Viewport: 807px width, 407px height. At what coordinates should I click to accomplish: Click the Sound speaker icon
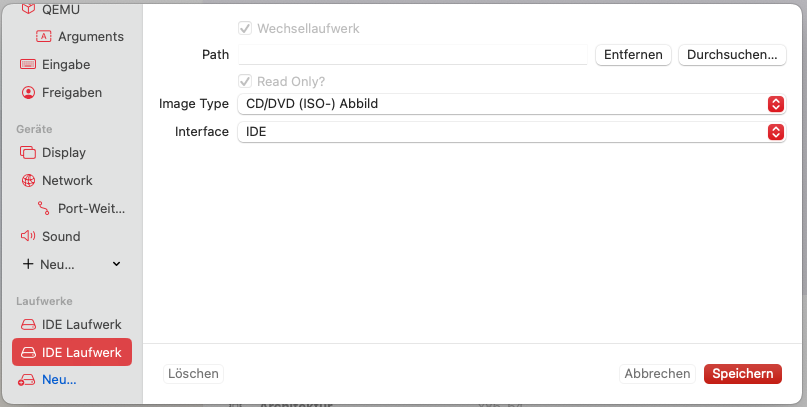click(27, 237)
